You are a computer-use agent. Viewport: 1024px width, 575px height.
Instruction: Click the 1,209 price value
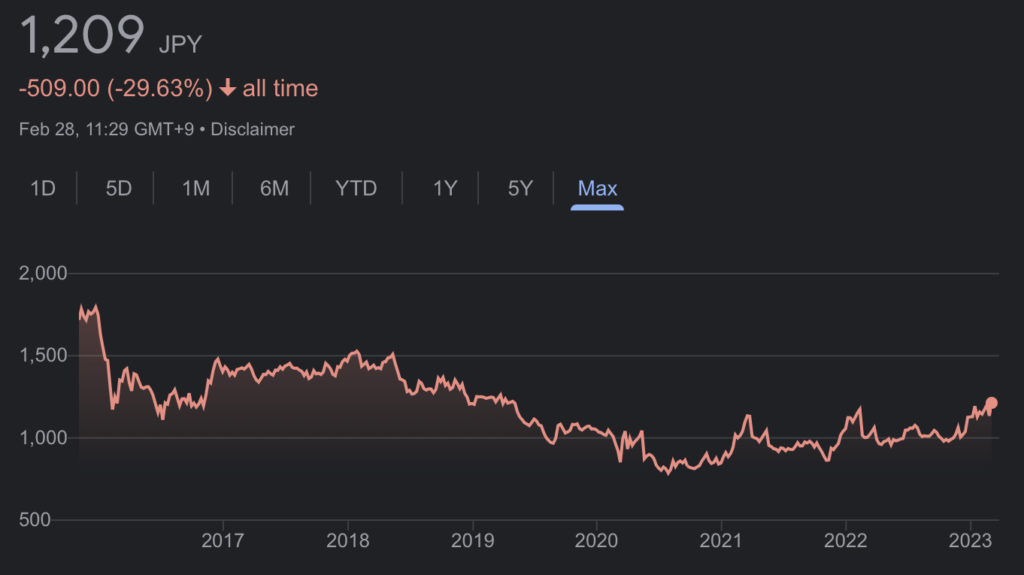click(x=83, y=36)
